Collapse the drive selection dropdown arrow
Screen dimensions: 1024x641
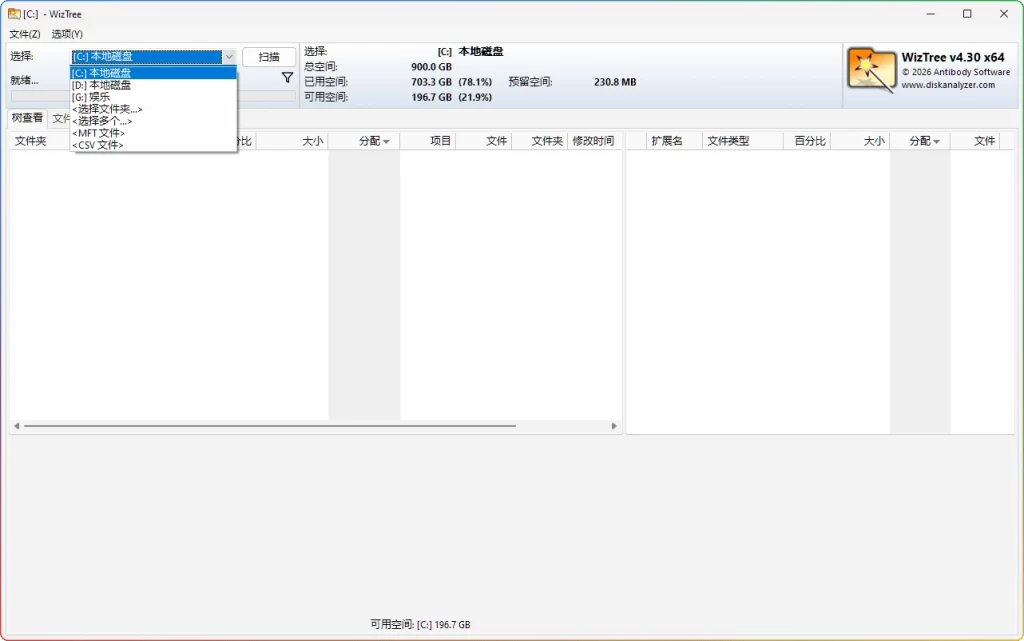pos(229,56)
